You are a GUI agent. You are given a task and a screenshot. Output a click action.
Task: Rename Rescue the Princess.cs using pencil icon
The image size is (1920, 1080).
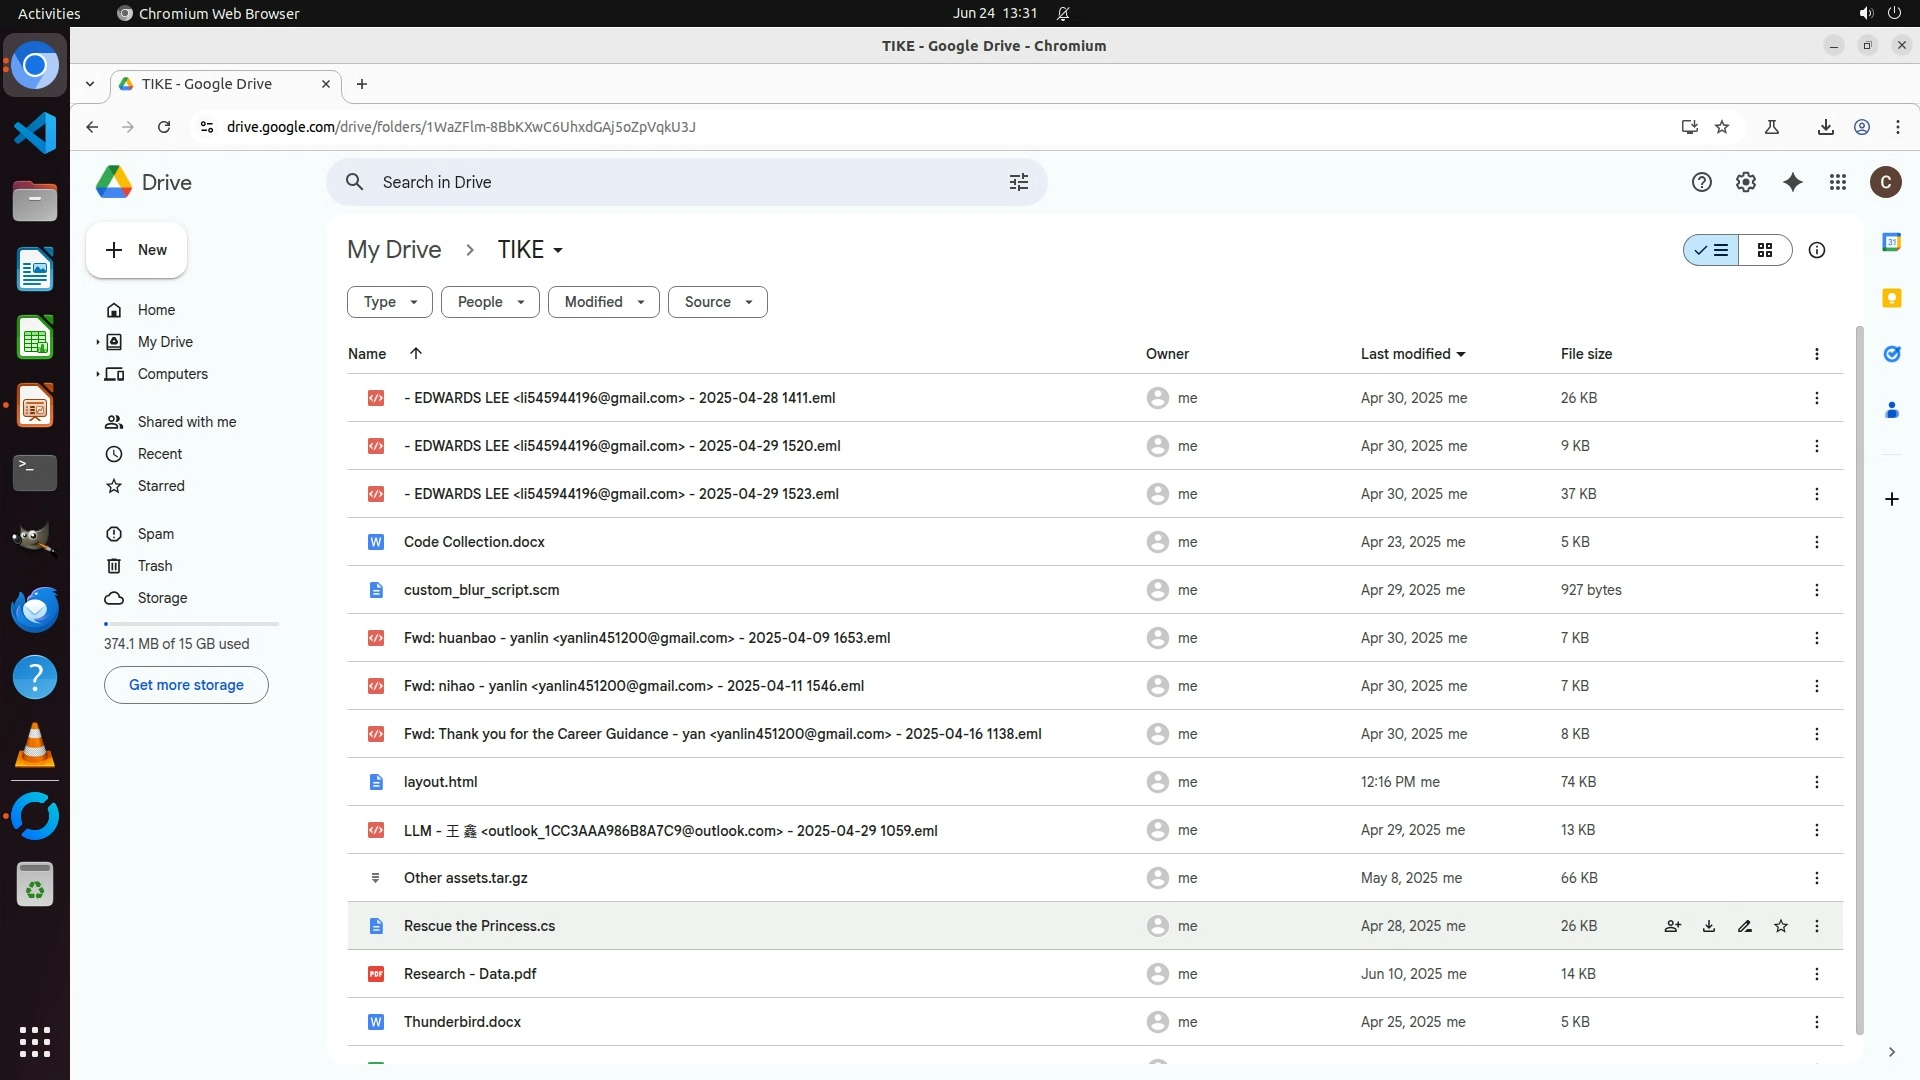1744,926
